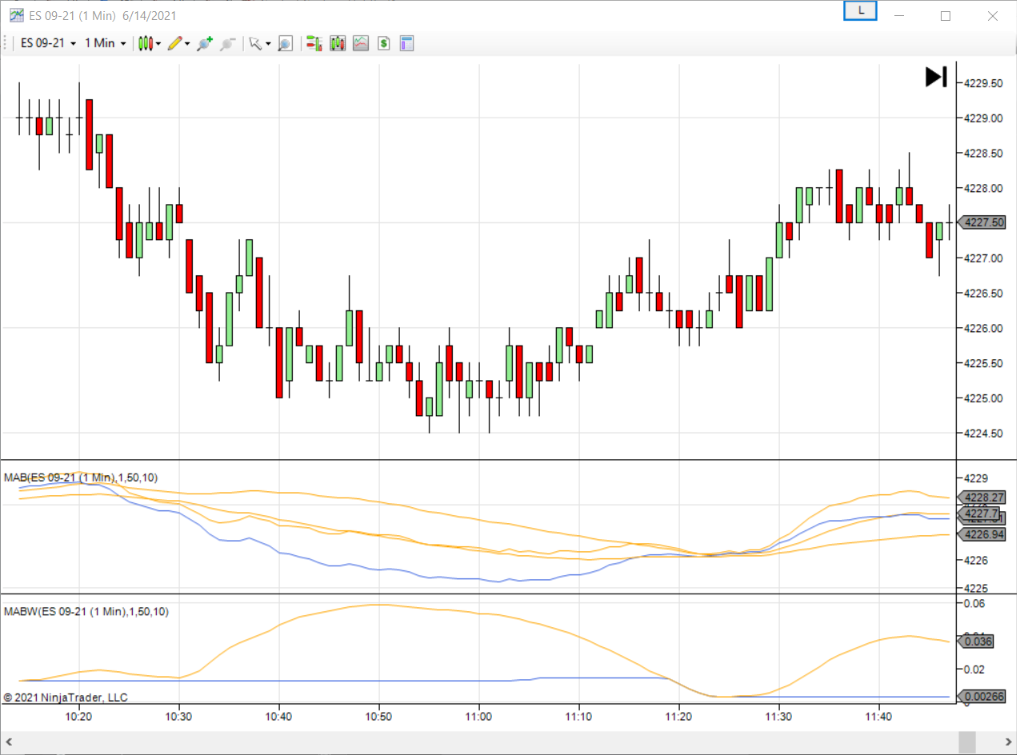1017x755 pixels.
Task: Open the Drawing Tools pencil icon
Action: pos(172,43)
